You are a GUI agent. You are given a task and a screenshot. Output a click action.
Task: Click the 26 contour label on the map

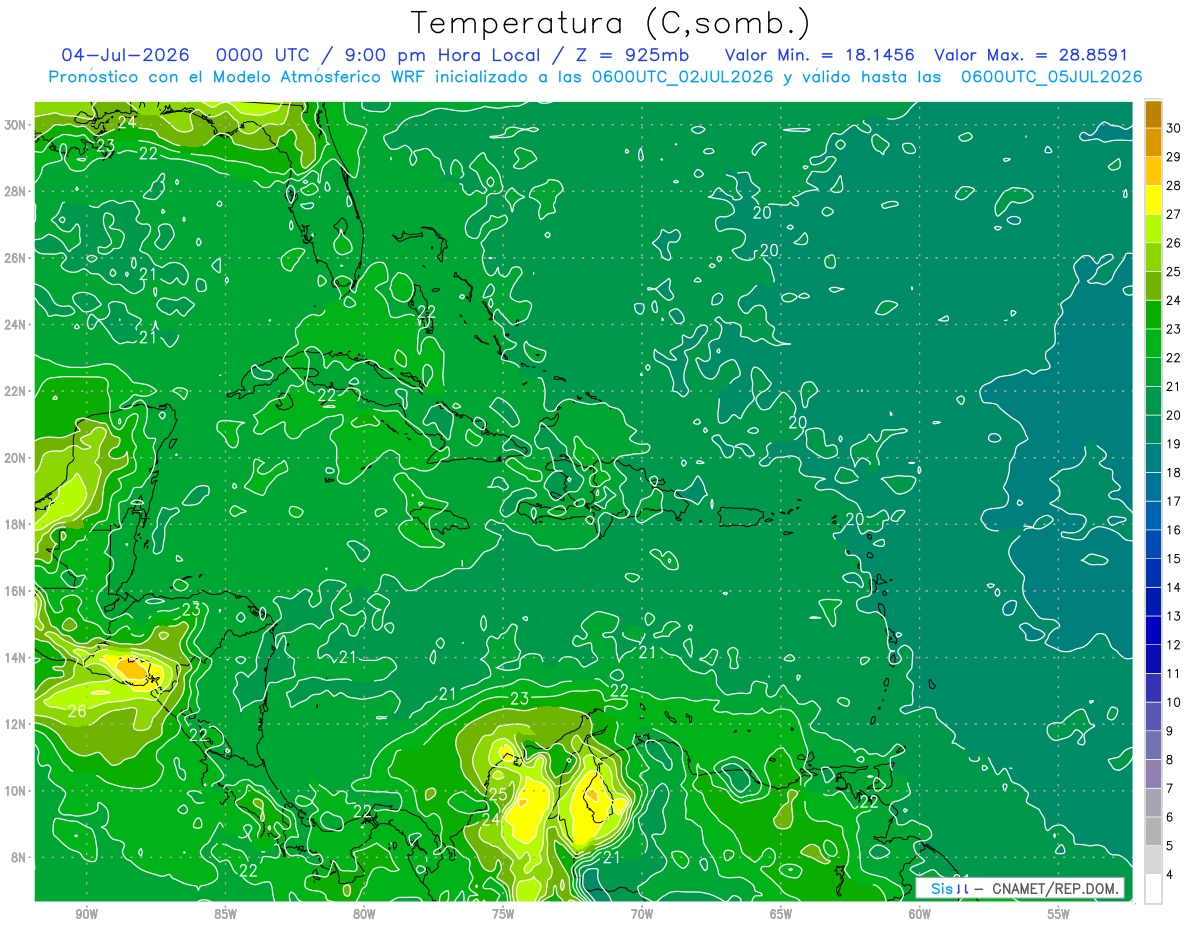(x=77, y=712)
